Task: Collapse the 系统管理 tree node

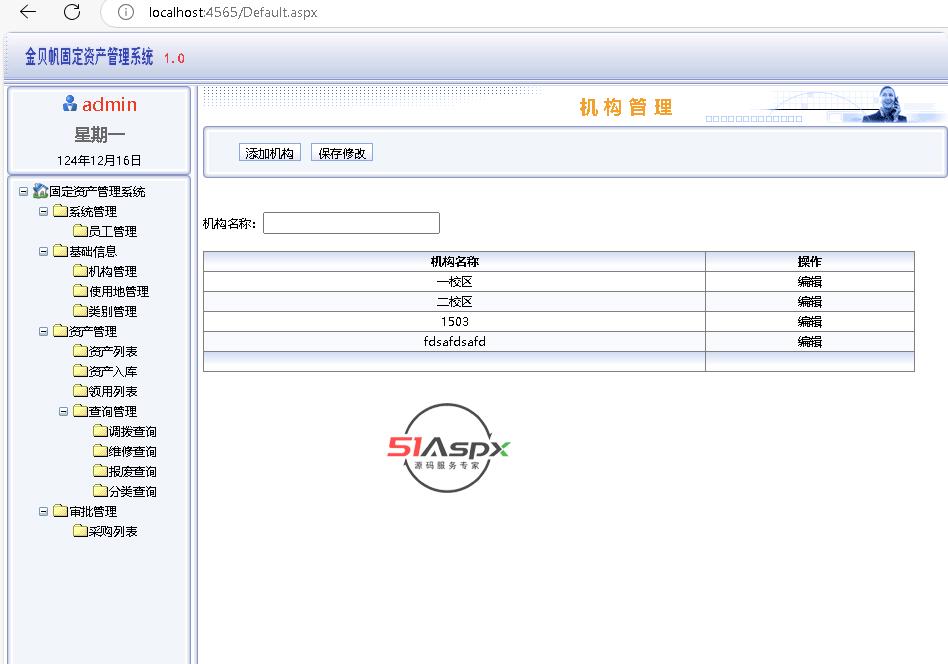Action: point(44,211)
